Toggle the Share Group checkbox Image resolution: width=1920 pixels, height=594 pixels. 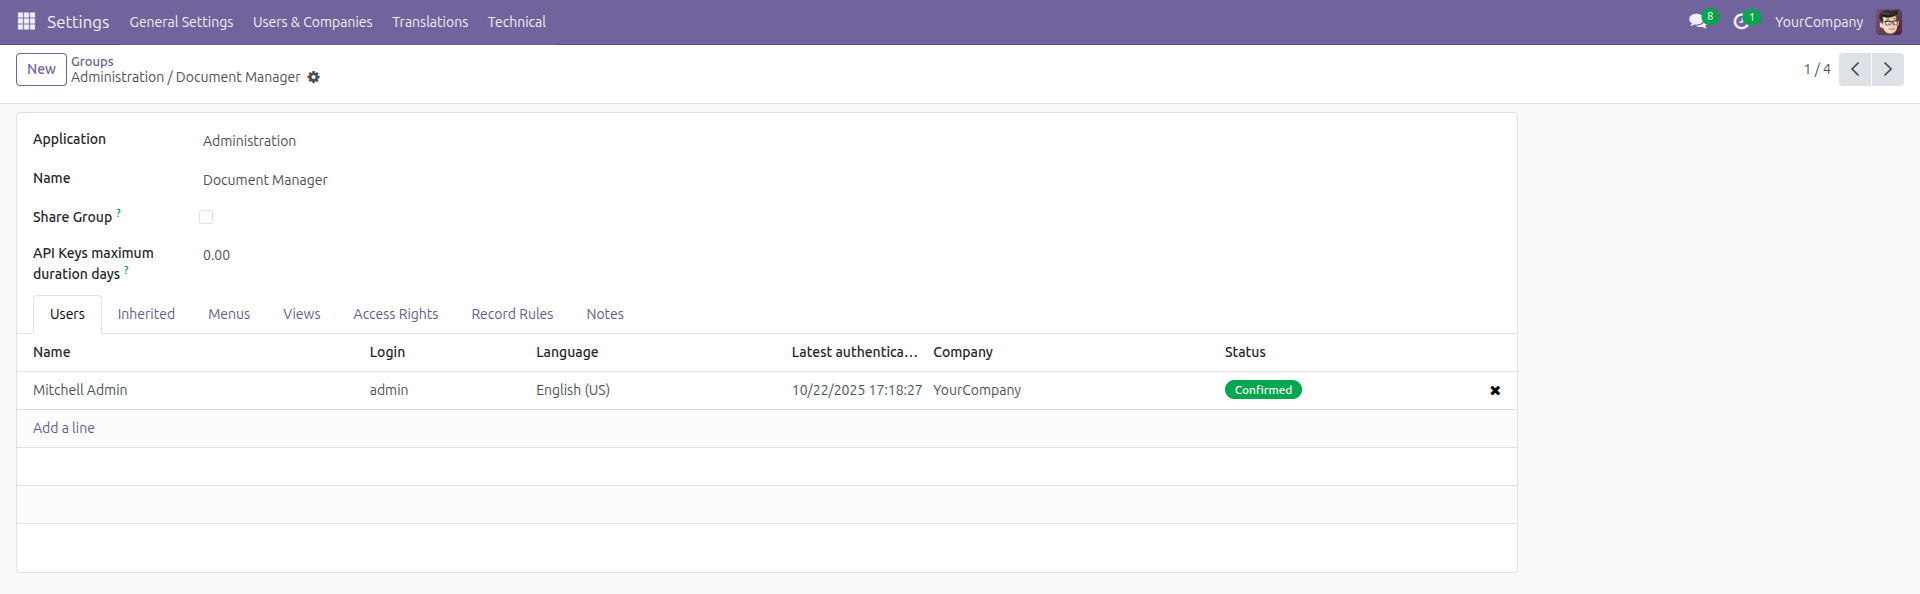[206, 217]
